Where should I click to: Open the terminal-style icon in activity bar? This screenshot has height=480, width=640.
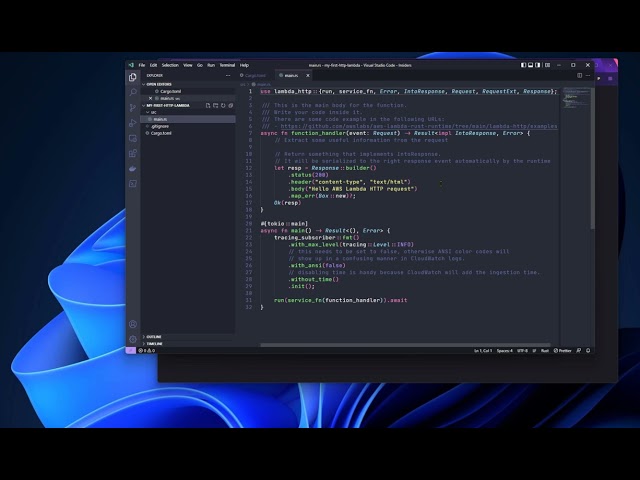click(x=133, y=184)
